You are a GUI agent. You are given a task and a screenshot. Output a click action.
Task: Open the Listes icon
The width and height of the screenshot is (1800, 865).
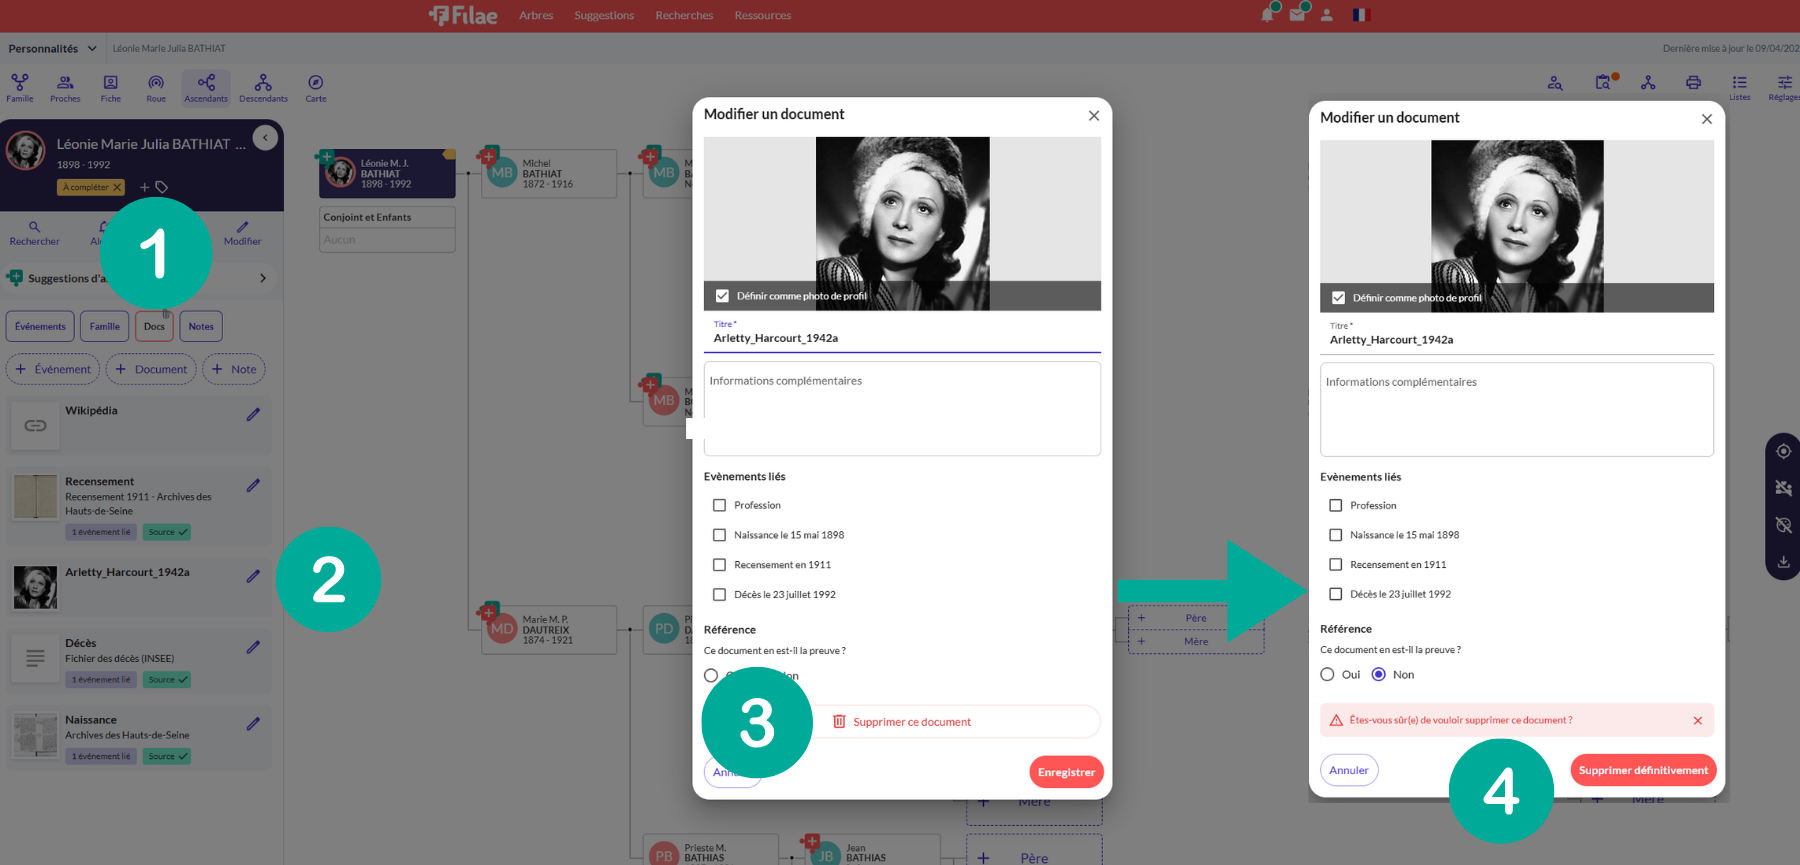click(1740, 87)
